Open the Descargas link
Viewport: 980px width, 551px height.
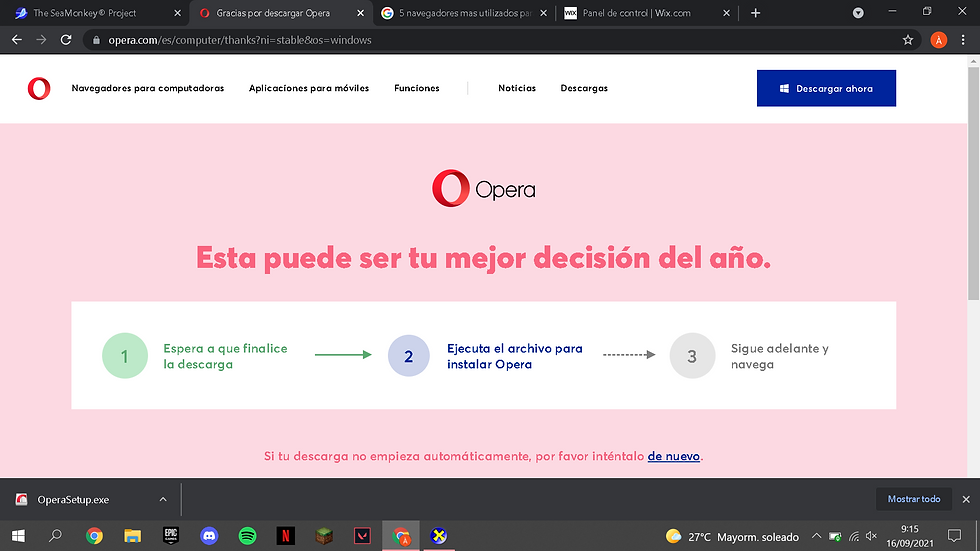(584, 88)
